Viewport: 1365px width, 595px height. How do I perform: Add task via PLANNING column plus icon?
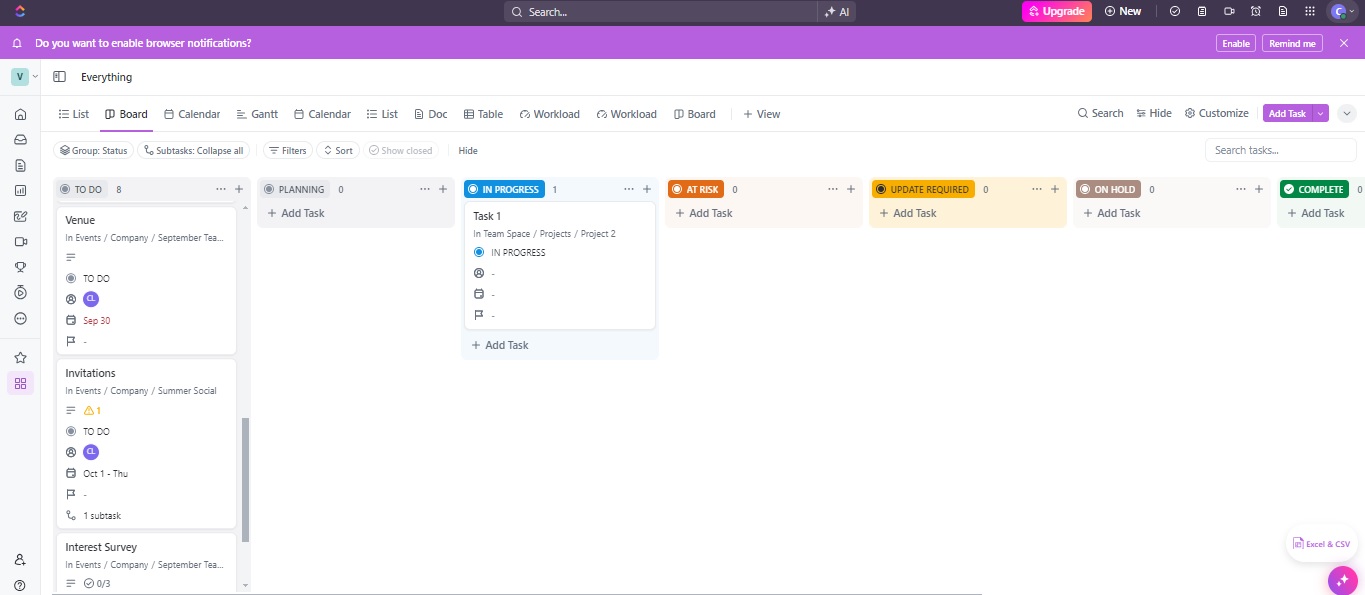point(443,189)
